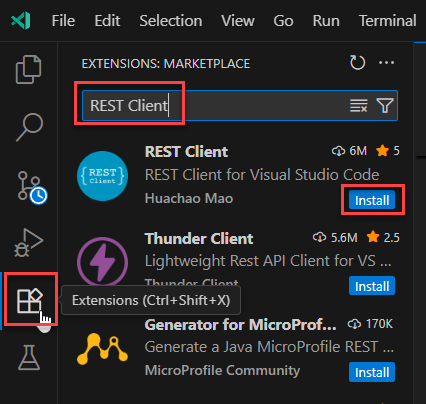Viewport: 426px width, 404px height.
Task: Open the REST Client extension title
Action: coord(187,152)
